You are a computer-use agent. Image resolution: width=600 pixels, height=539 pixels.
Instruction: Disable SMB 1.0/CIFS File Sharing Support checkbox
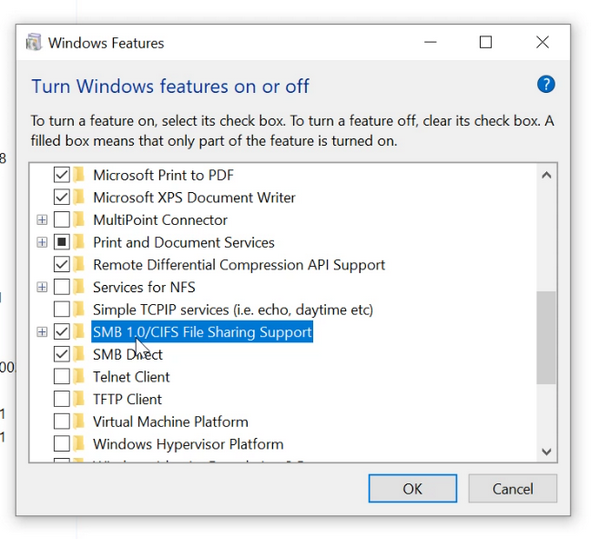tap(62, 332)
